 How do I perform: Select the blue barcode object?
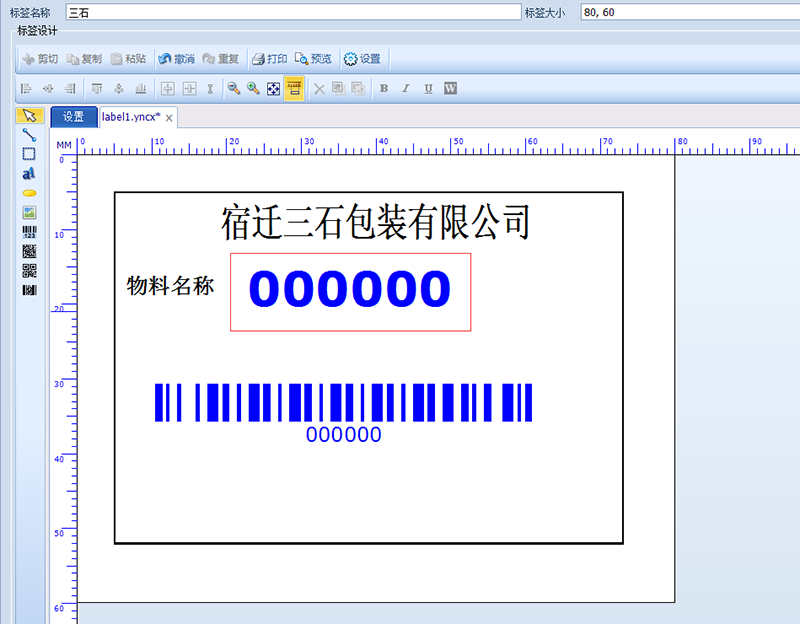point(343,403)
